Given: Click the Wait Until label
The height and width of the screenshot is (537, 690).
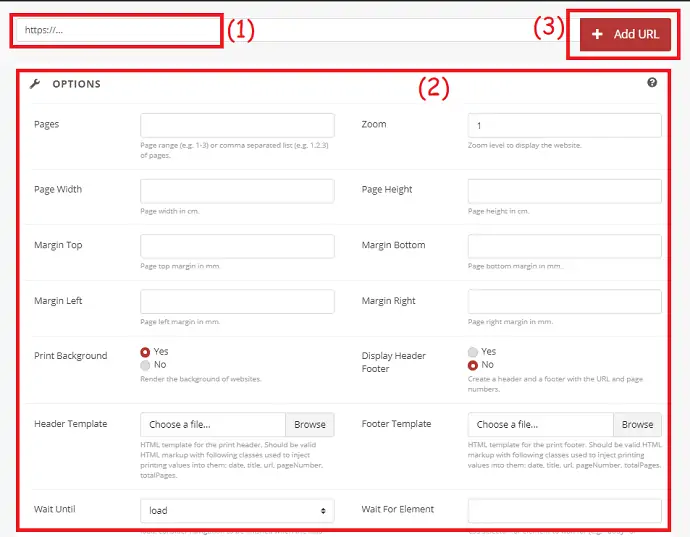Looking at the screenshot, I should pos(55,509).
